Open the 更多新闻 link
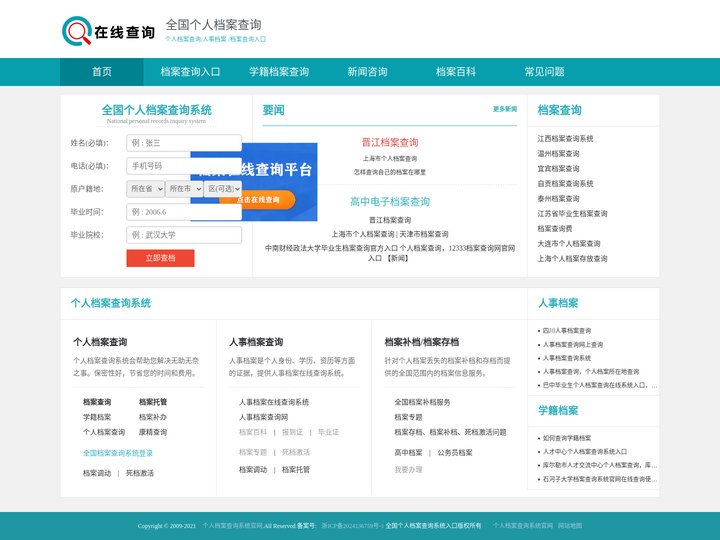Viewport: 720px width, 540px height. tap(505, 109)
